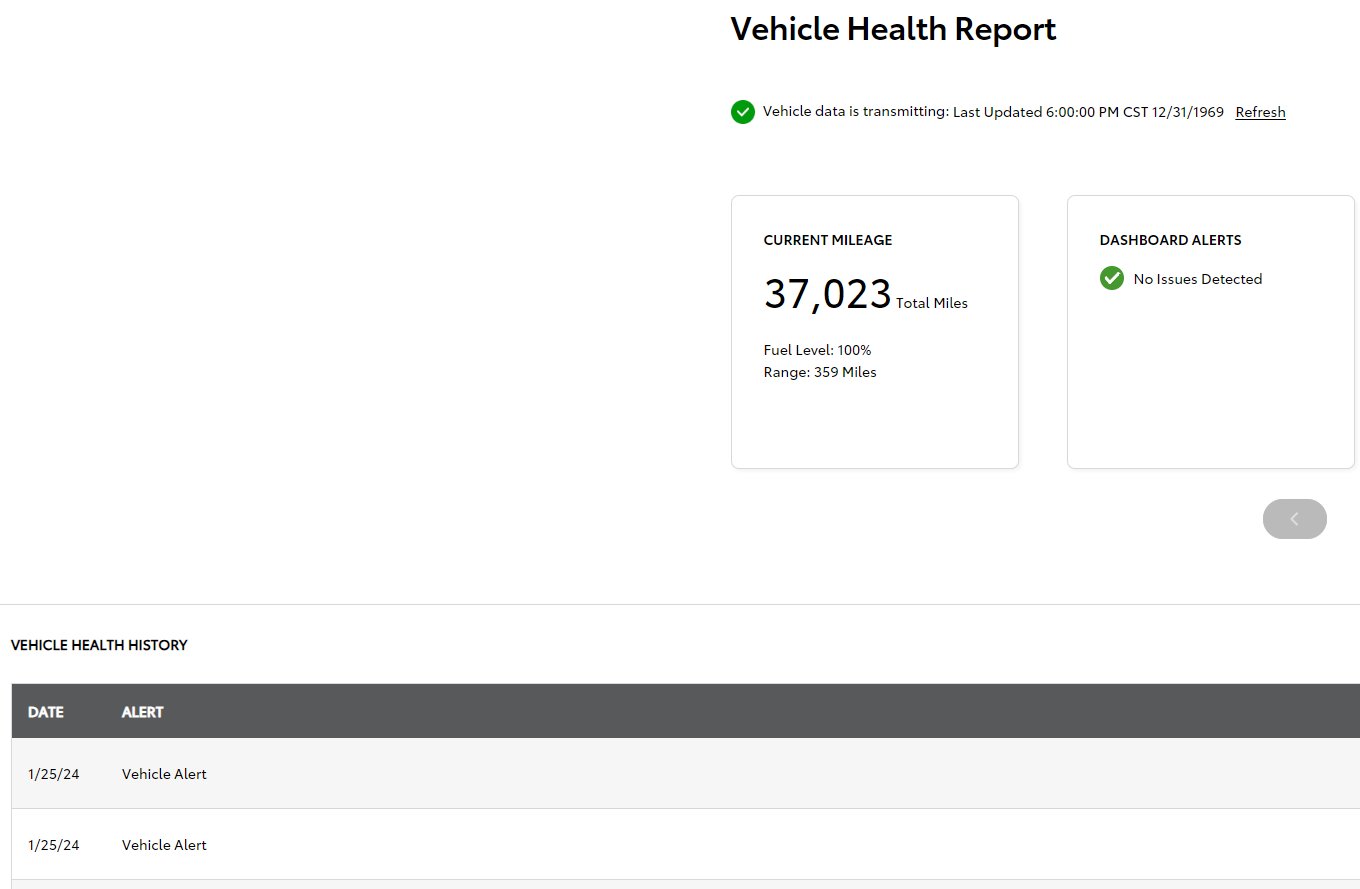
Task: Click the second row's Vehicle Alert entry
Action: click(164, 845)
